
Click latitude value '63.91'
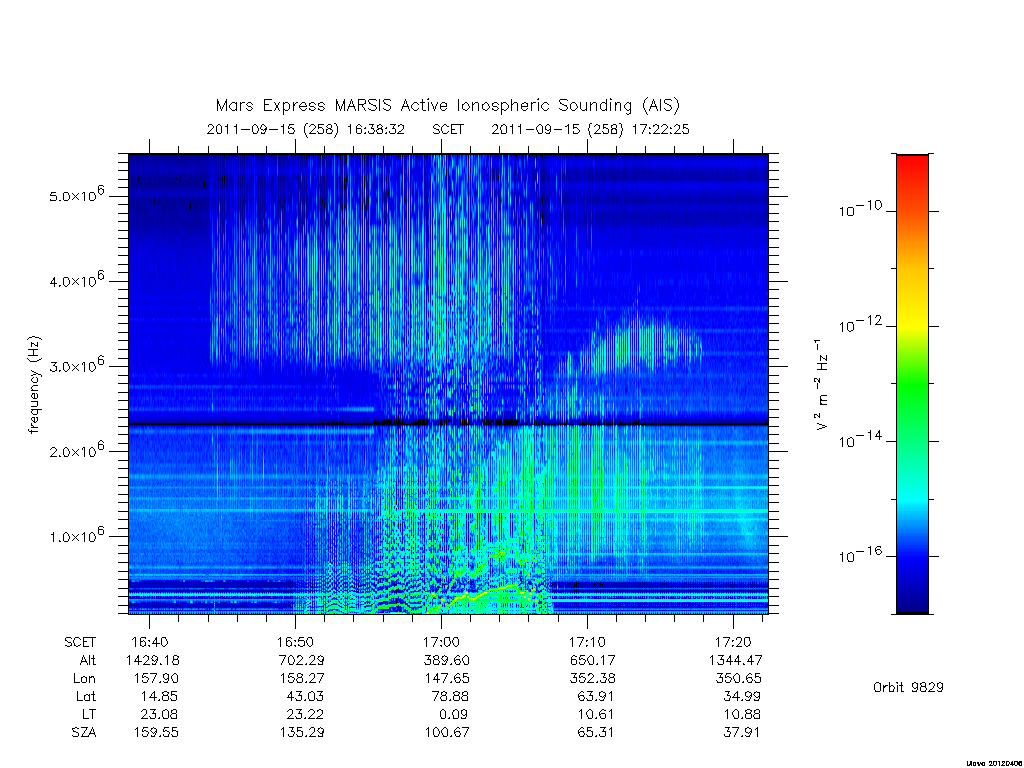pos(596,697)
